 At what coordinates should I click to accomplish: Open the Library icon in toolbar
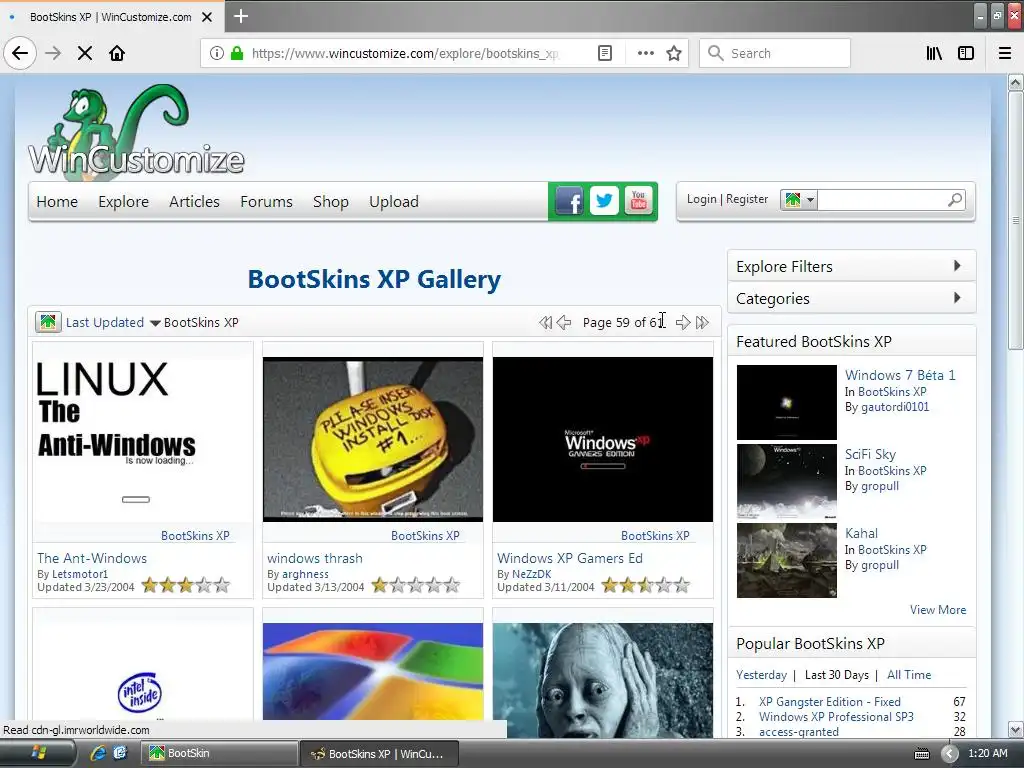(x=934, y=53)
